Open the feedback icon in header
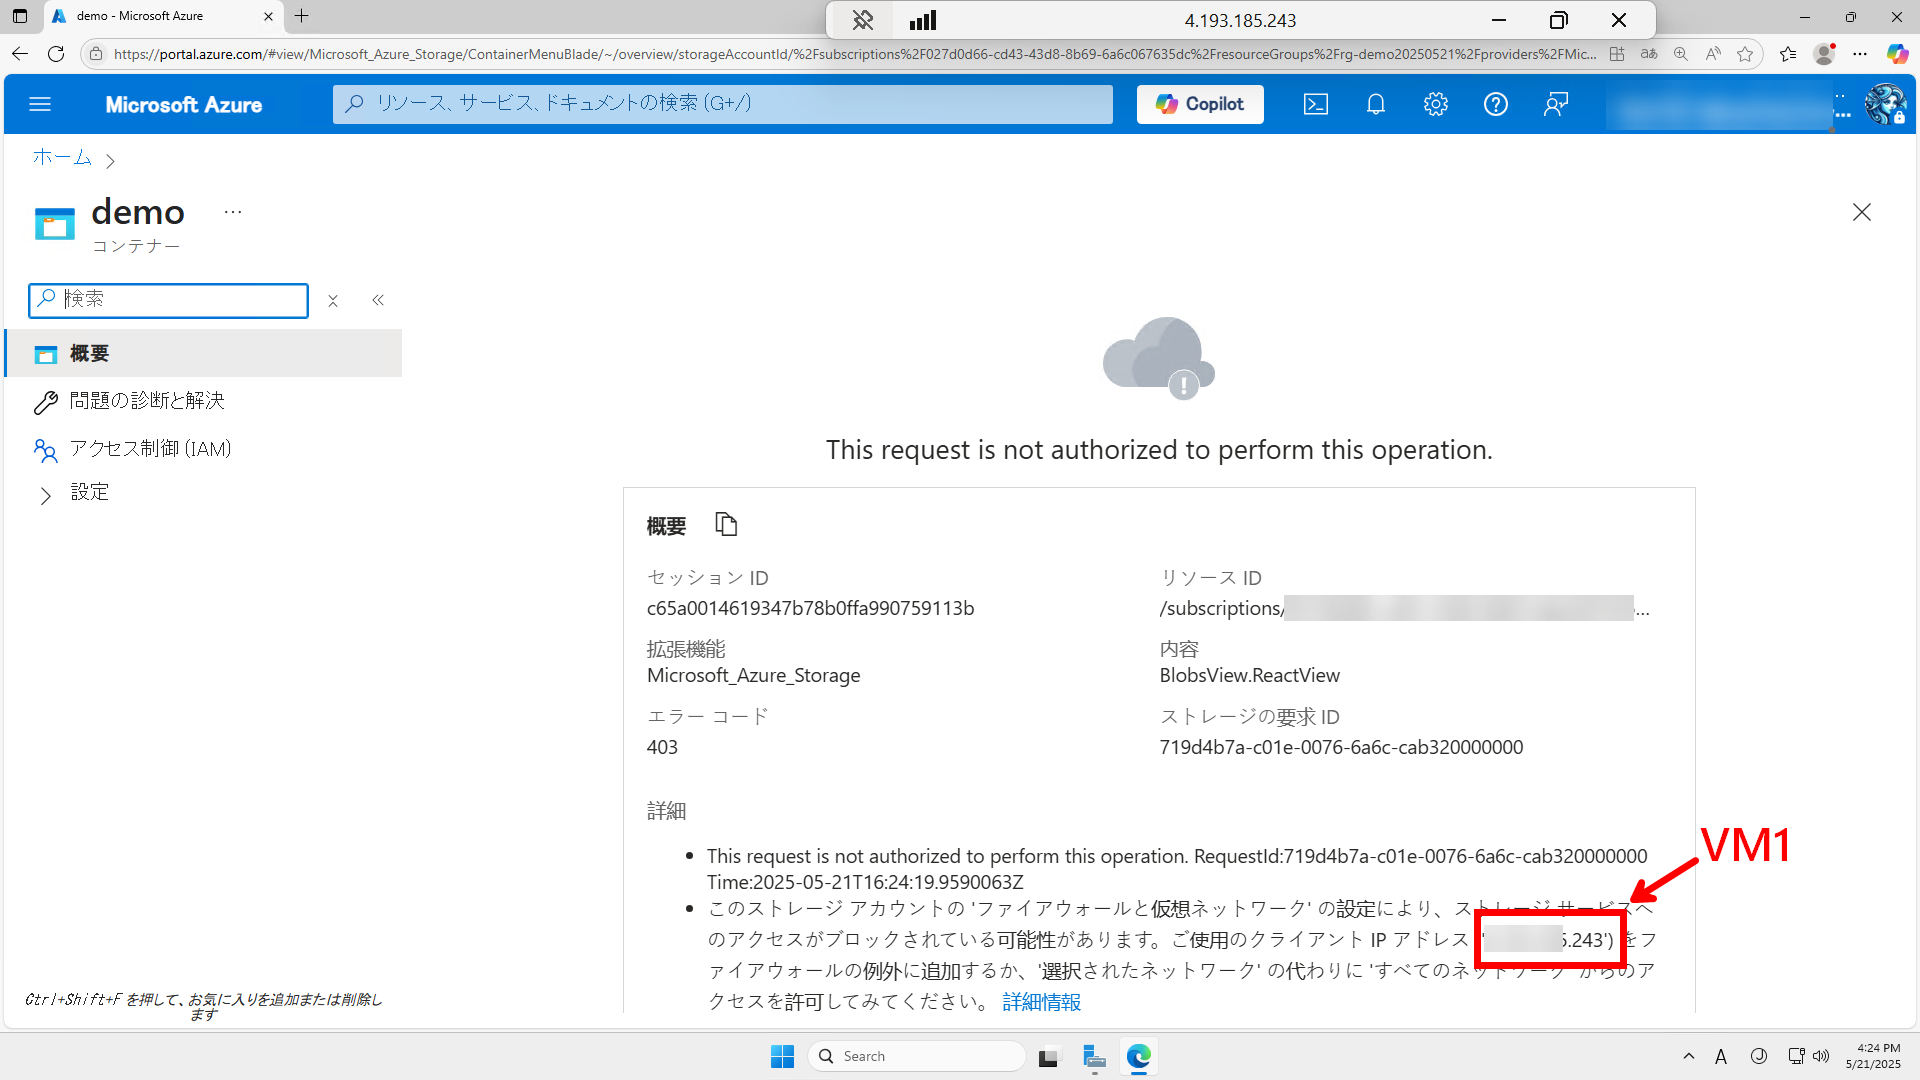 (1556, 104)
